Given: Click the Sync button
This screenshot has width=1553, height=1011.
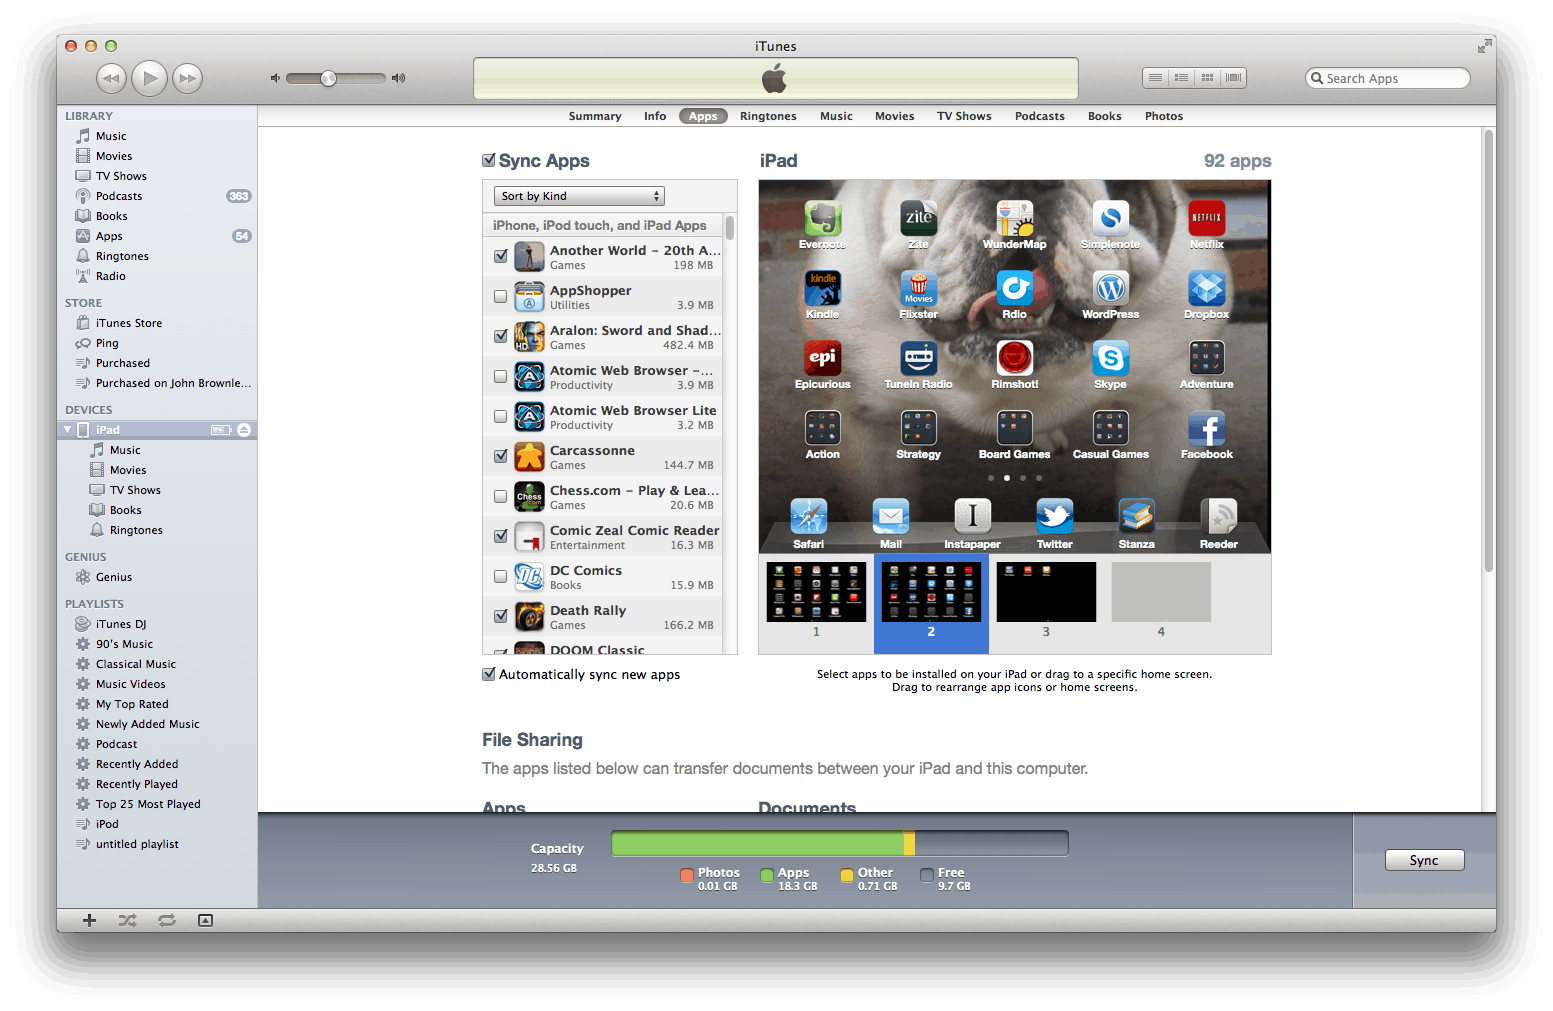Looking at the screenshot, I should (1423, 860).
